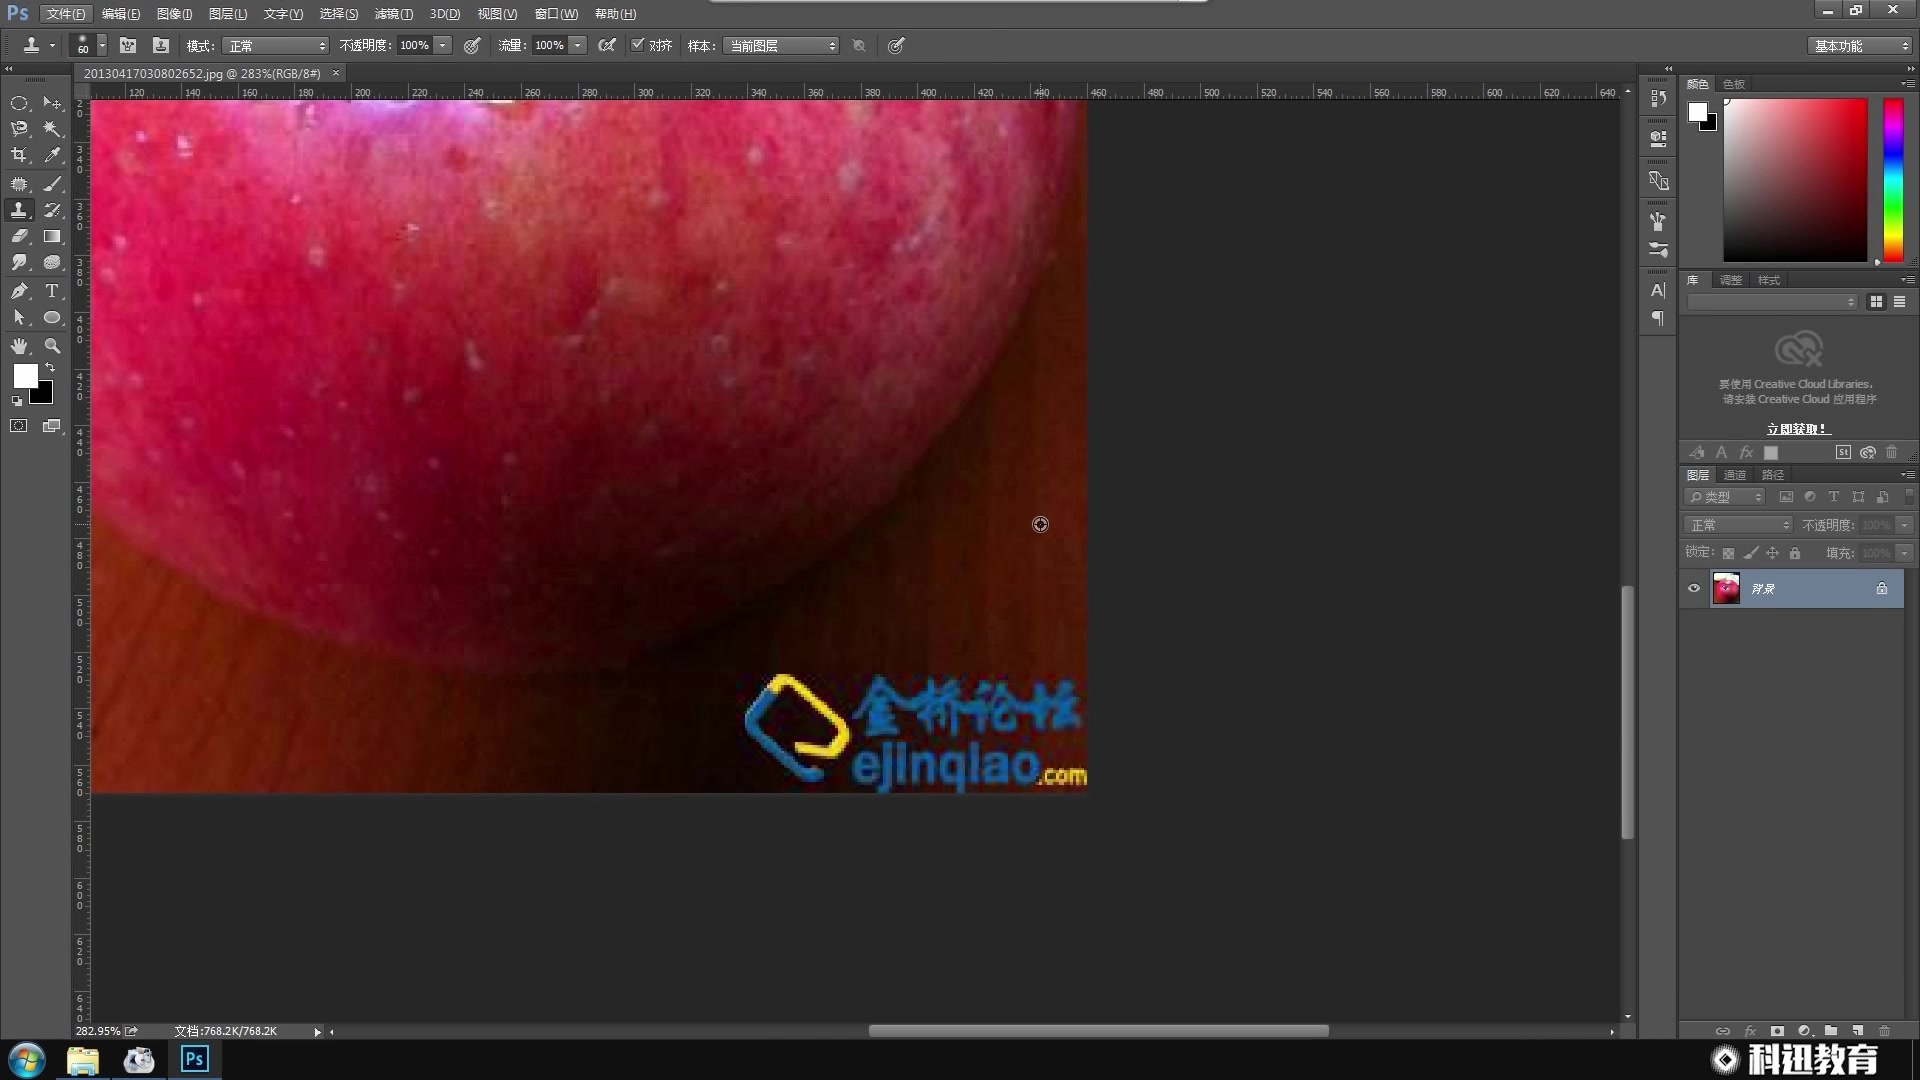Select the Brush tool

52,183
